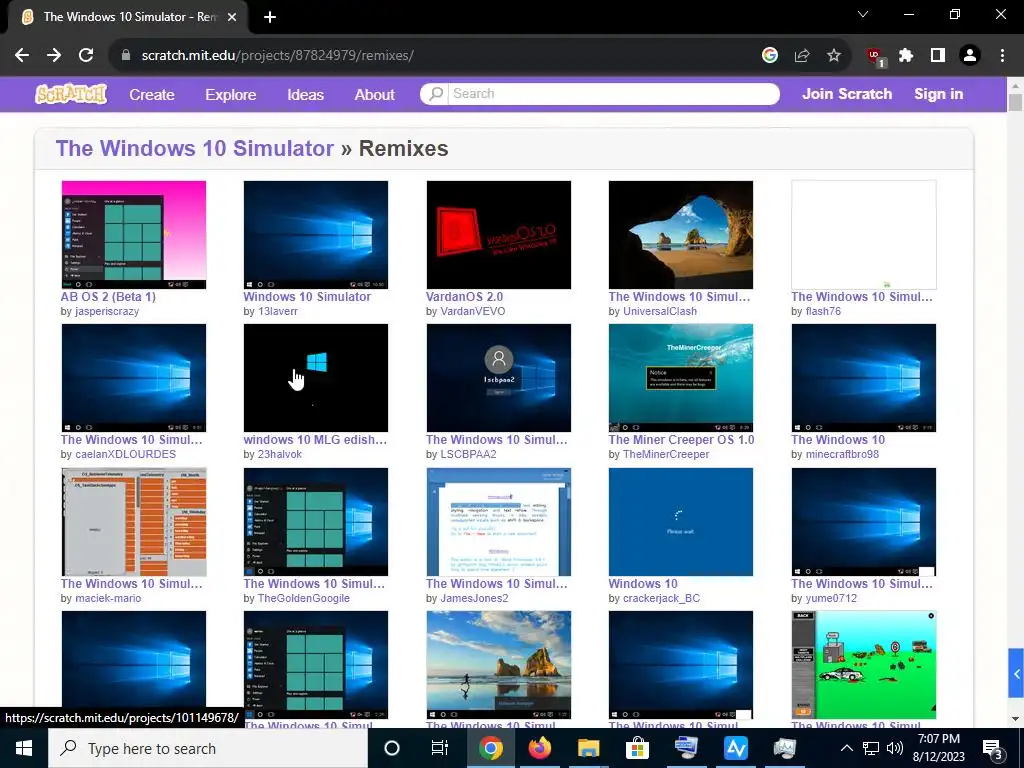Open the uBlock Origin extension icon
Viewport: 1024px width, 768px height.
coord(875,57)
